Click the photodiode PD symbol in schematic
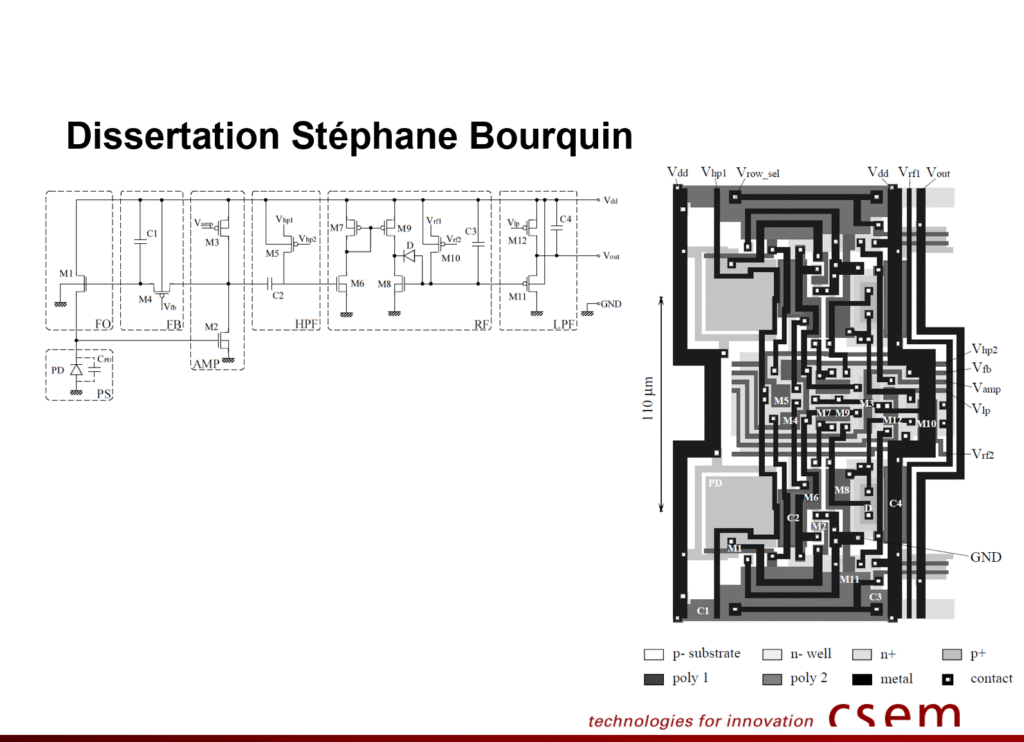 76,371
